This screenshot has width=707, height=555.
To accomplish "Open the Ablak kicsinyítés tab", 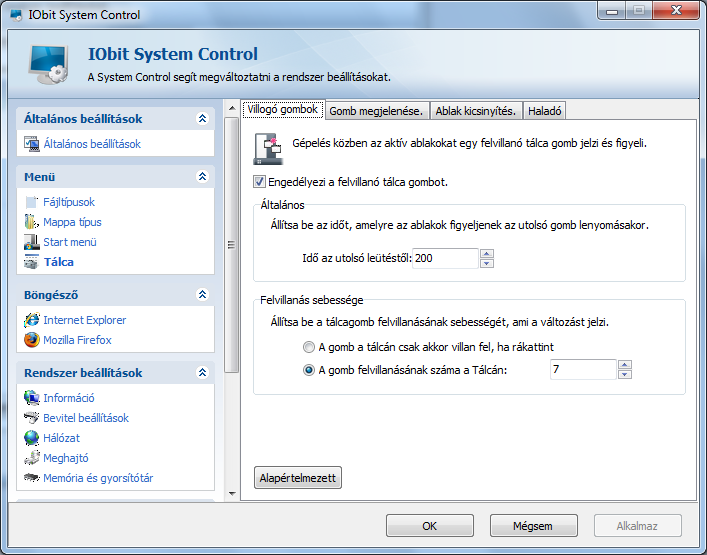I will point(476,111).
